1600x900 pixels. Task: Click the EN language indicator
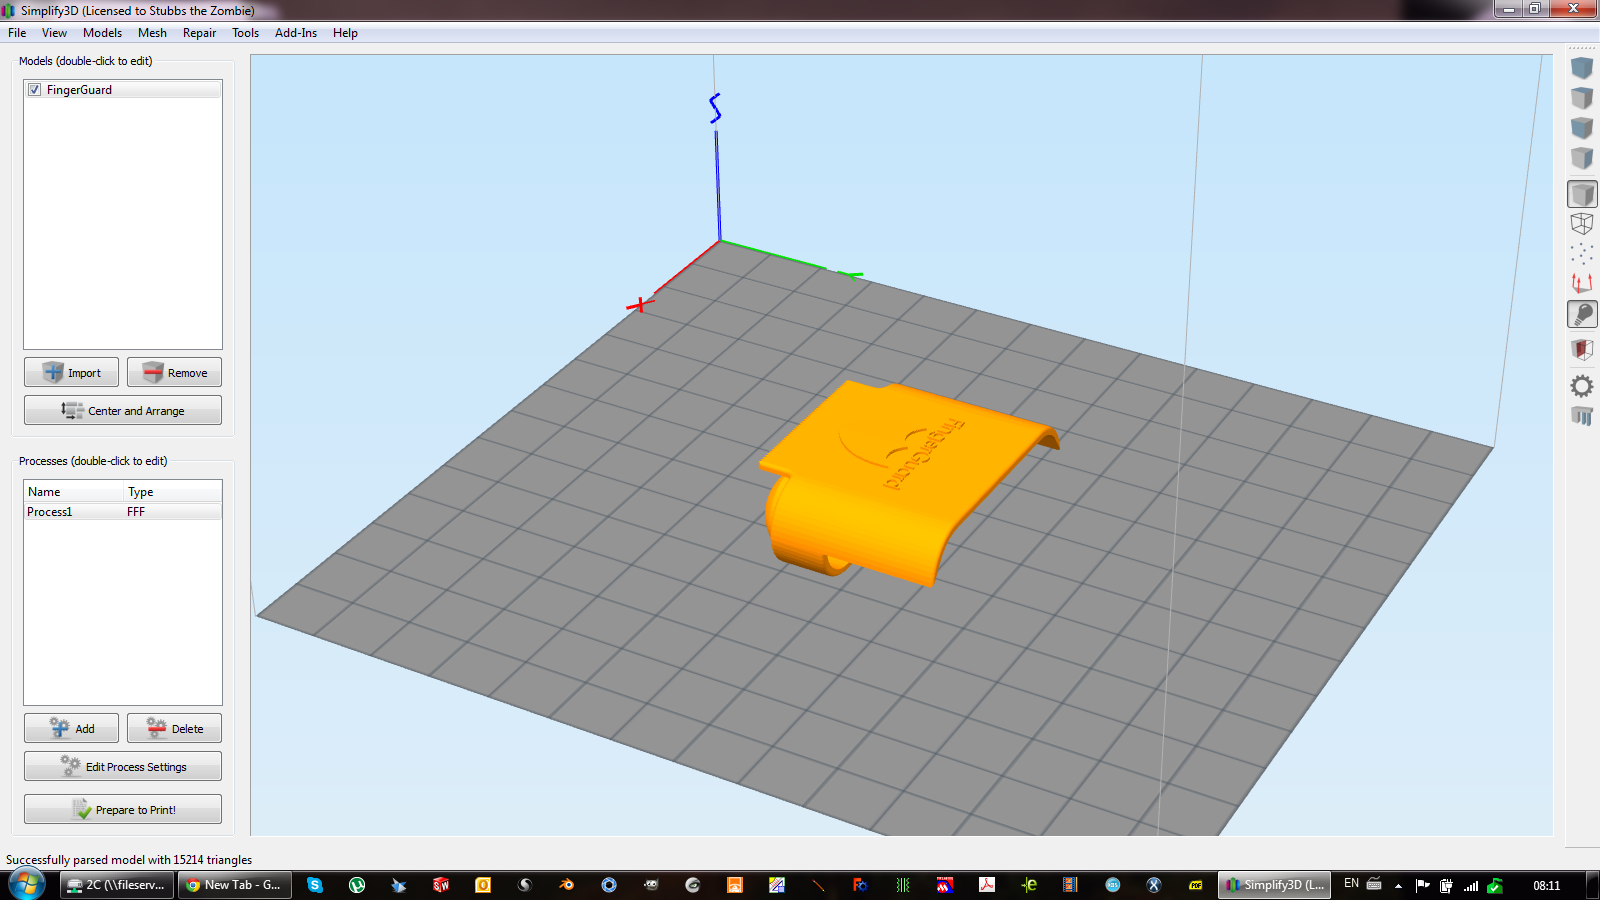1351,884
